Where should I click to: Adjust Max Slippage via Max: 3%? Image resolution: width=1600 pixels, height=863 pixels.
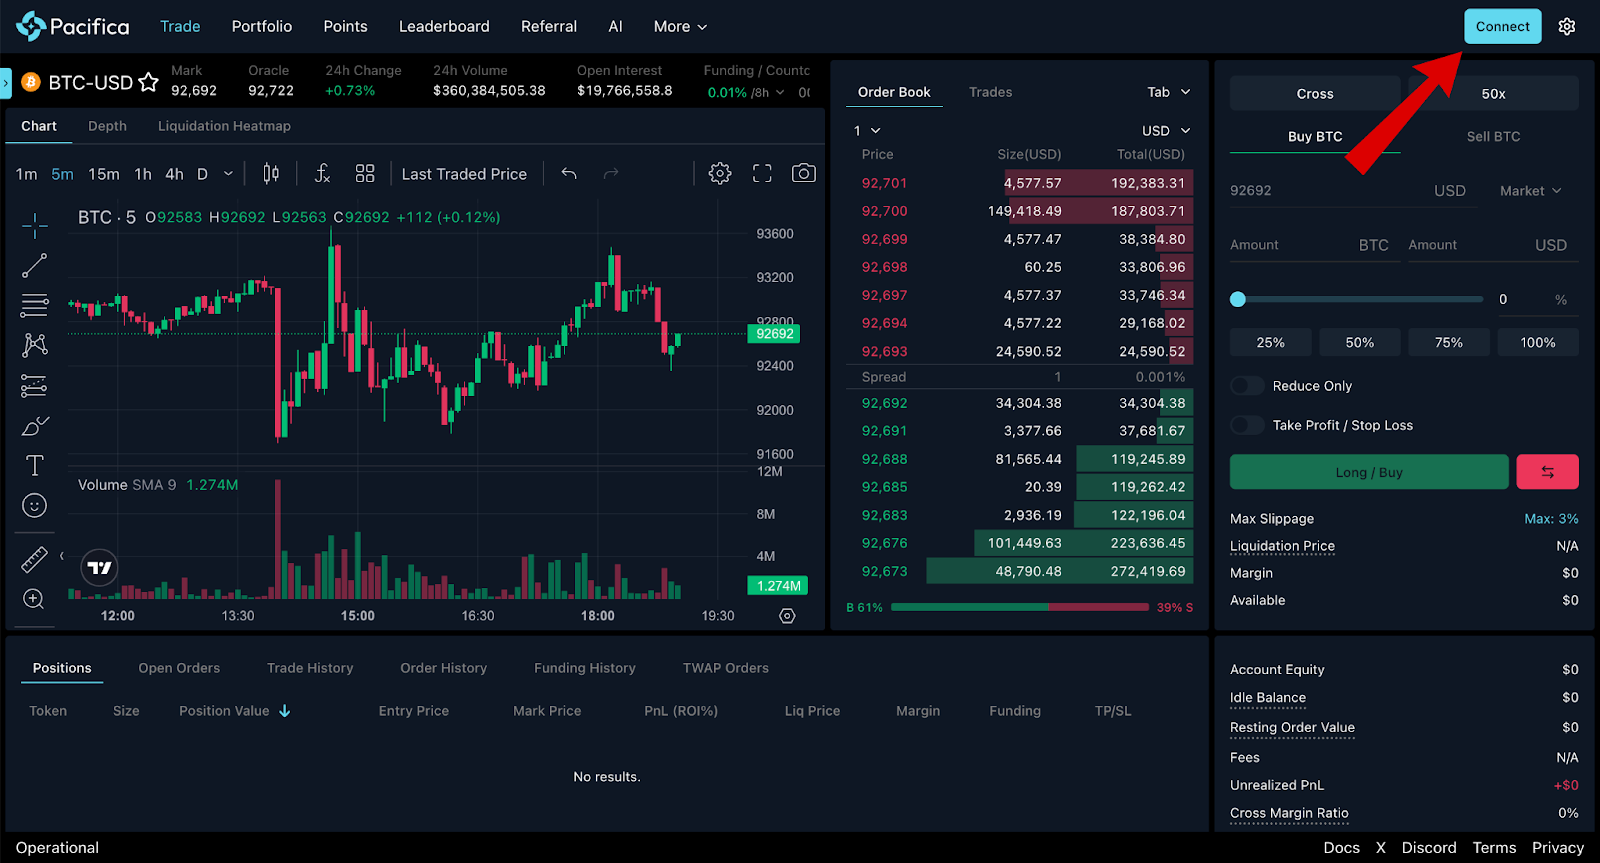pyautogui.click(x=1551, y=519)
